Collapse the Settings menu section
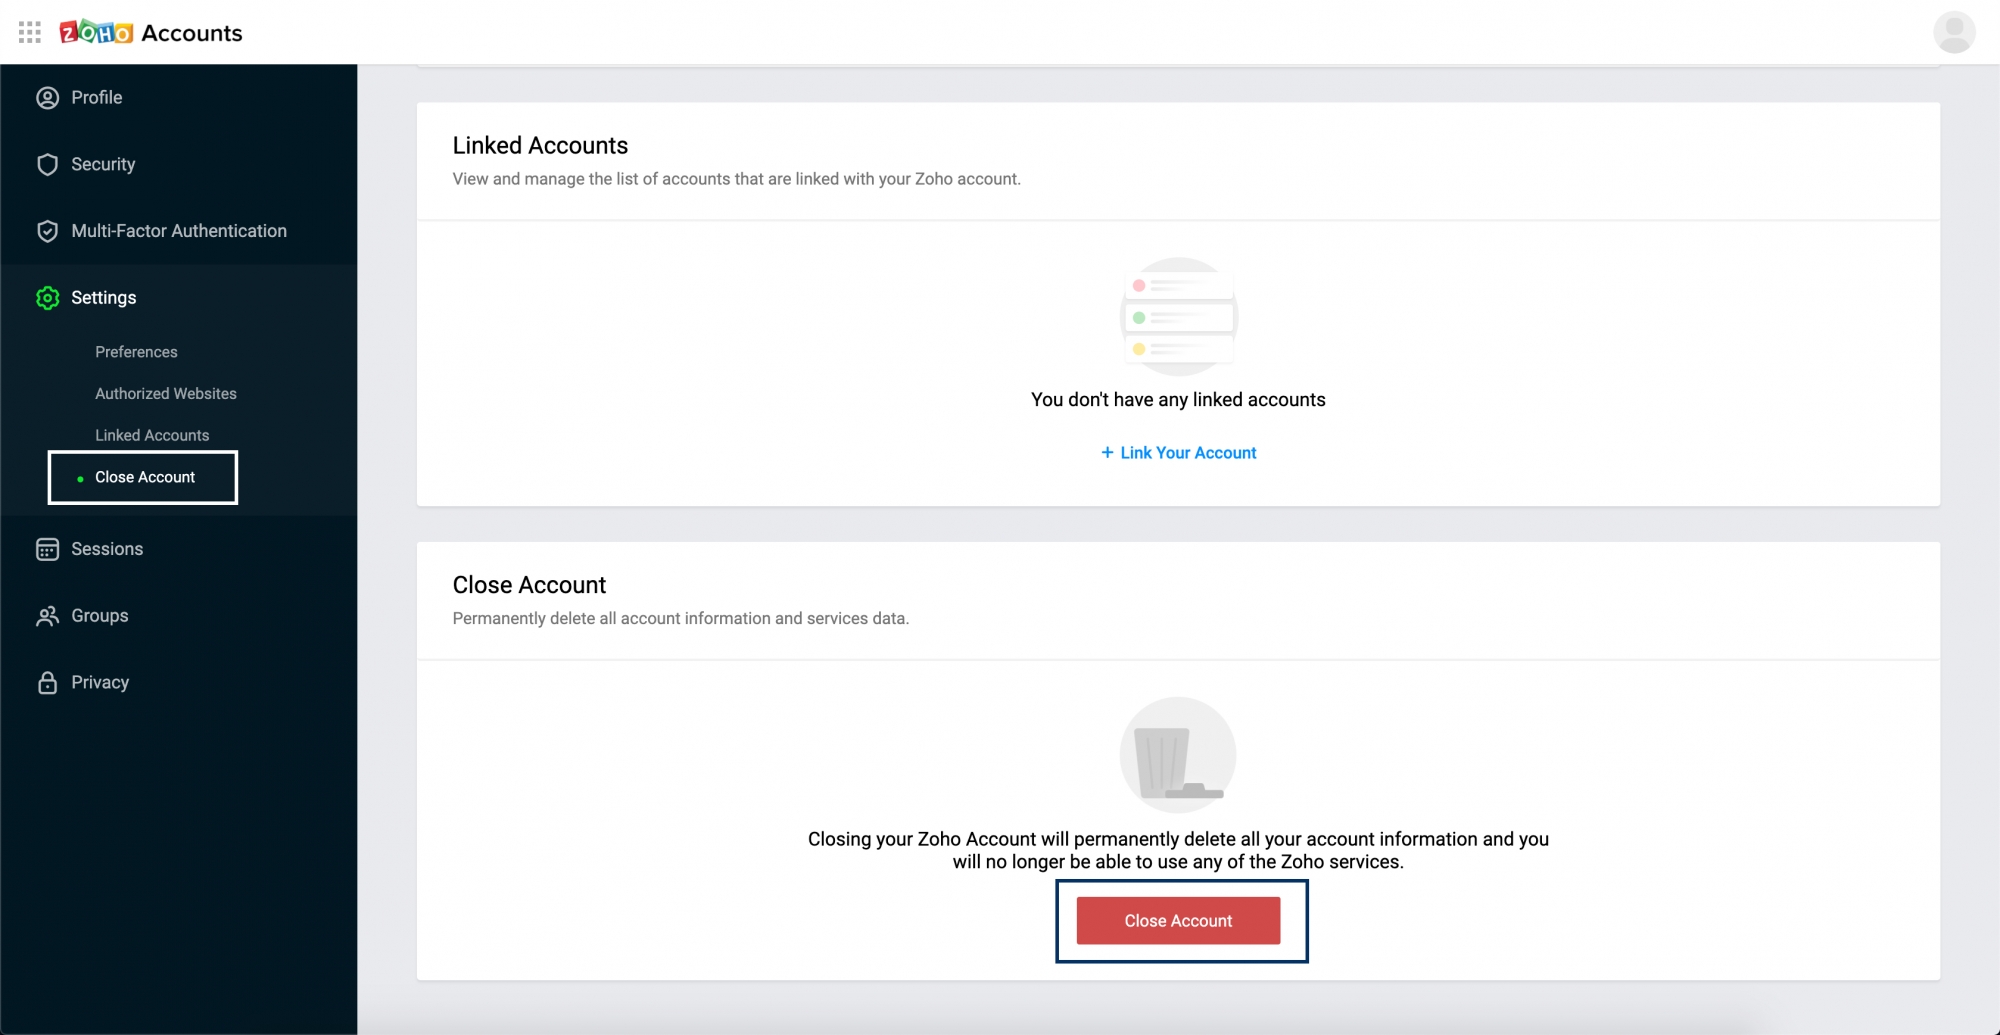Screen dimensions: 2000x1035 click(104, 298)
